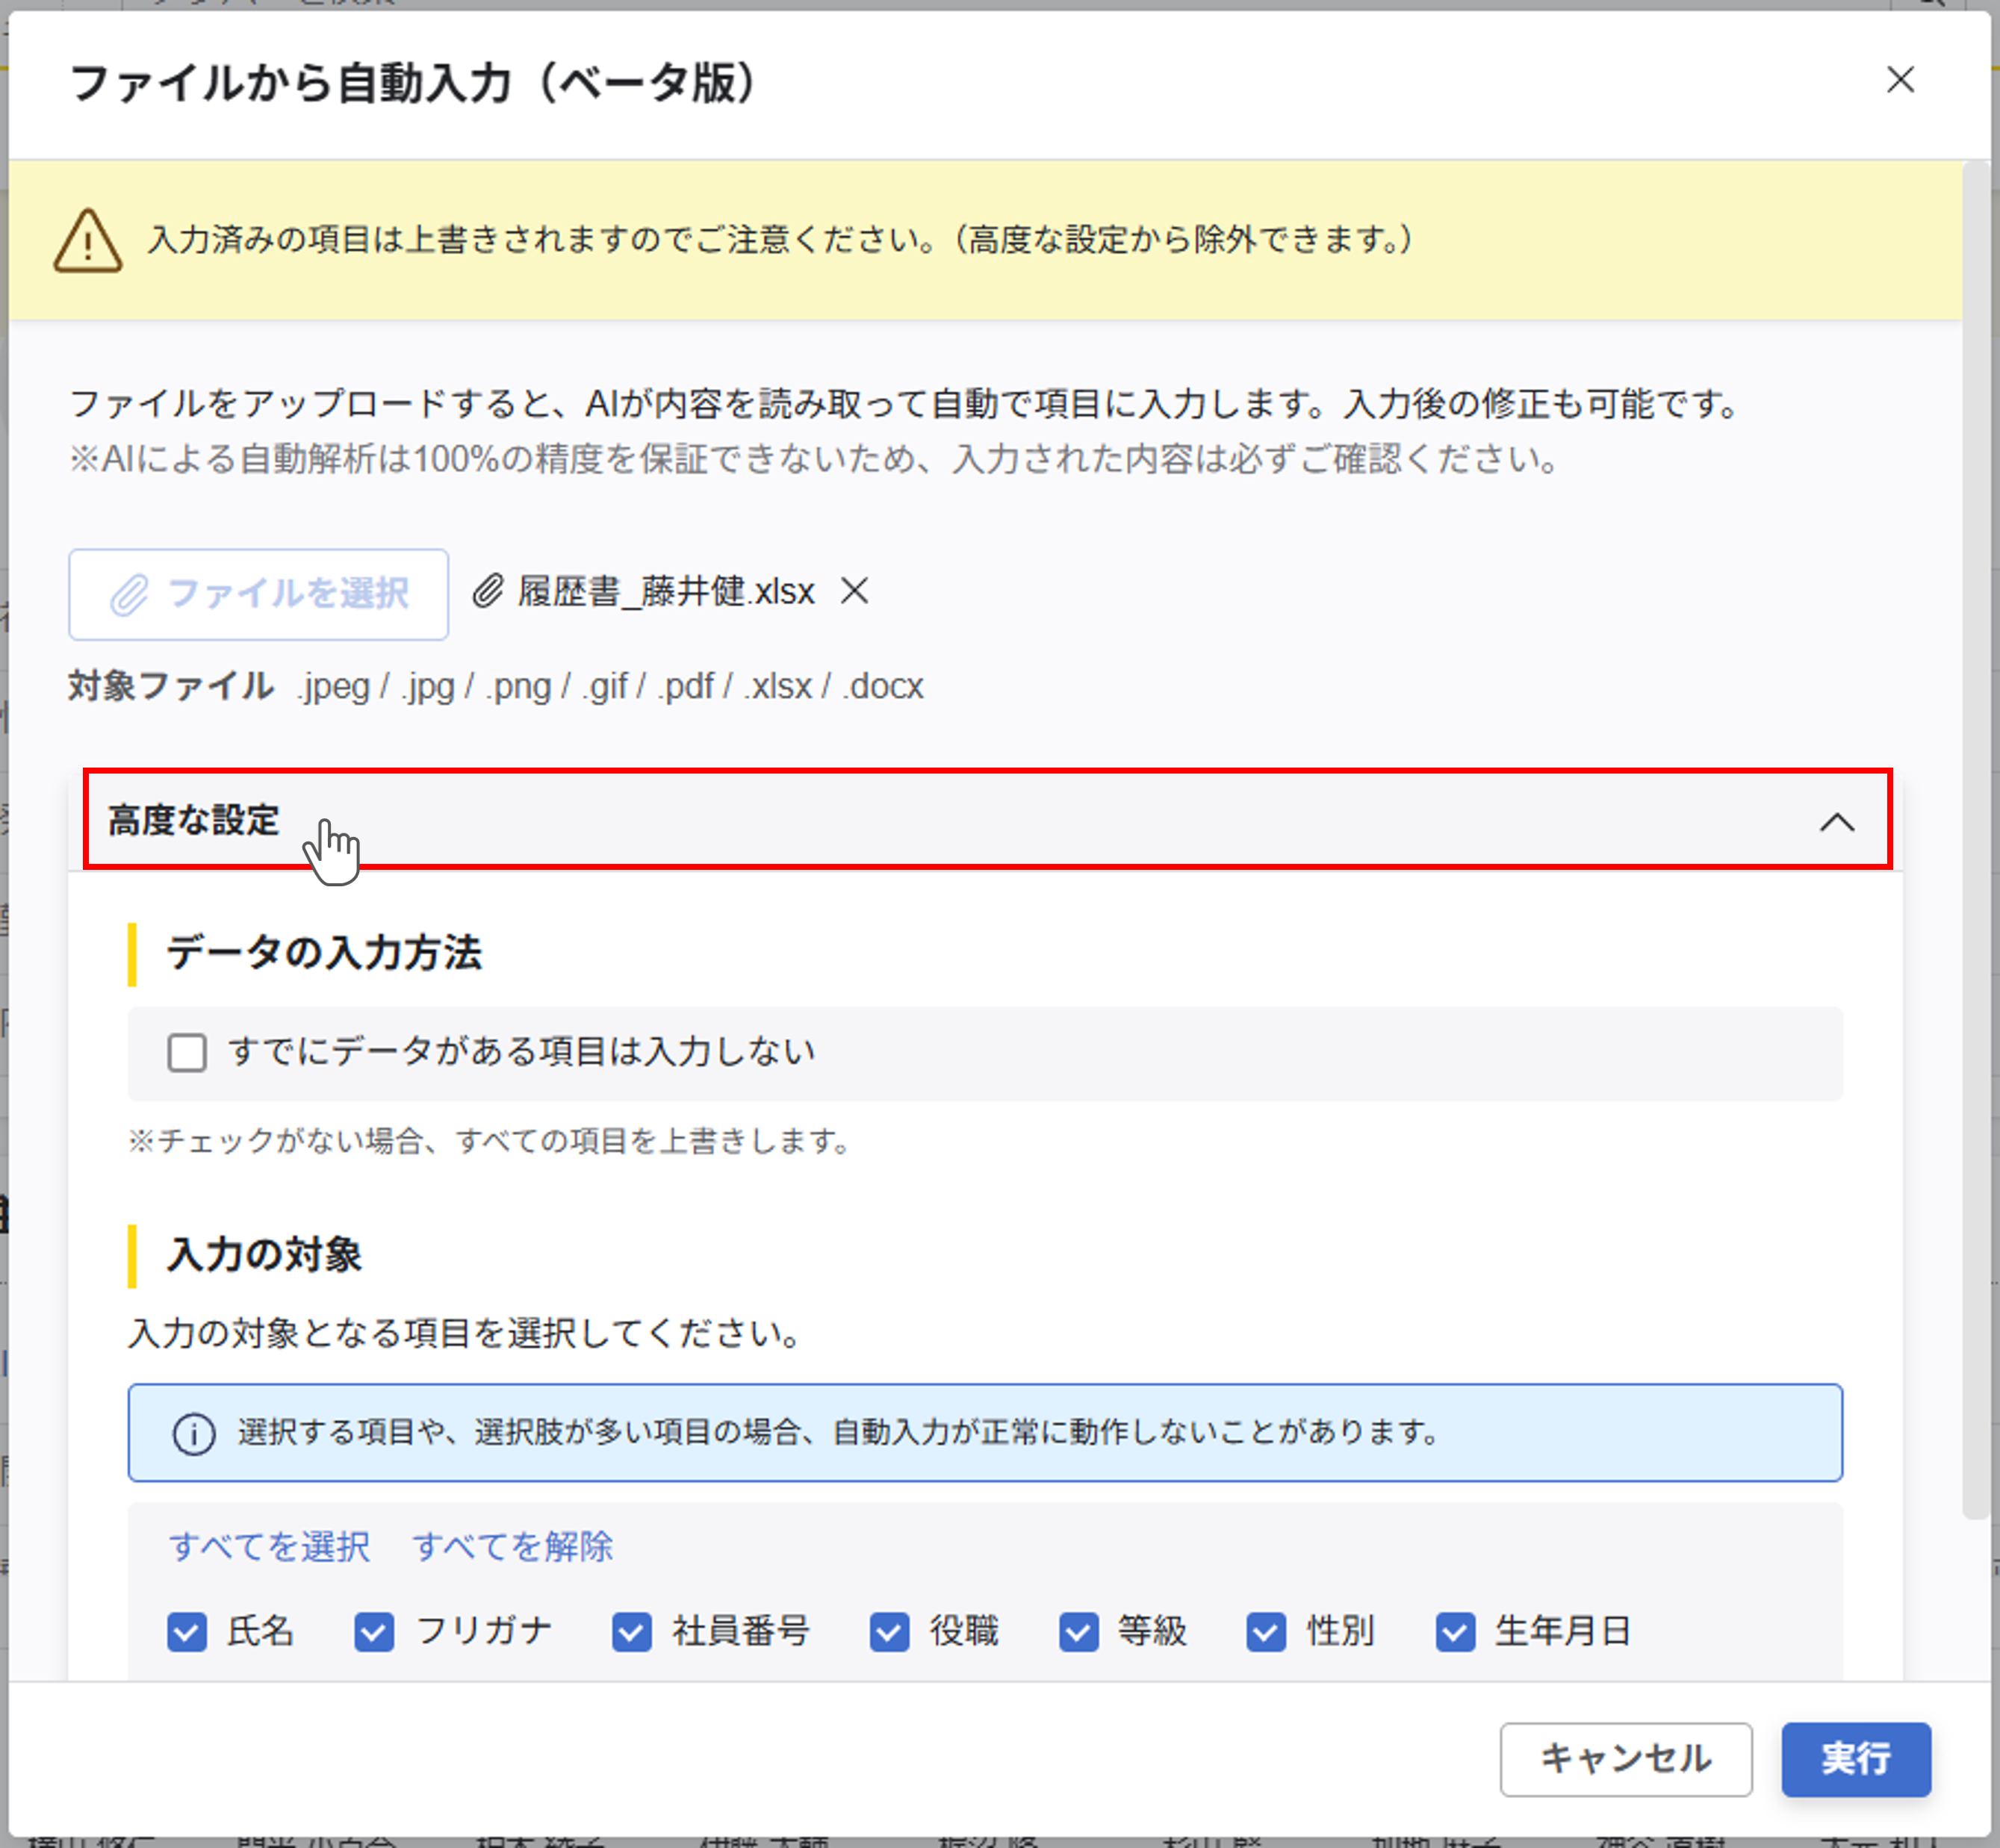
Task: Uncheck the 性別 checkbox
Action: point(1266,1631)
